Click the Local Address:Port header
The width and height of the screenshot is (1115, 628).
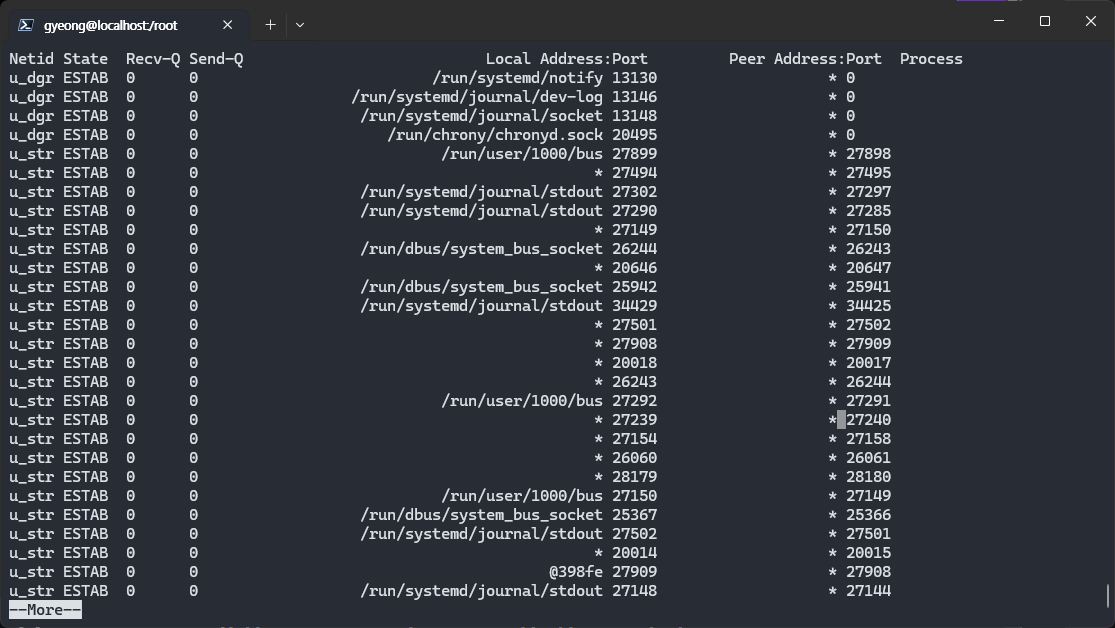[x=566, y=59]
